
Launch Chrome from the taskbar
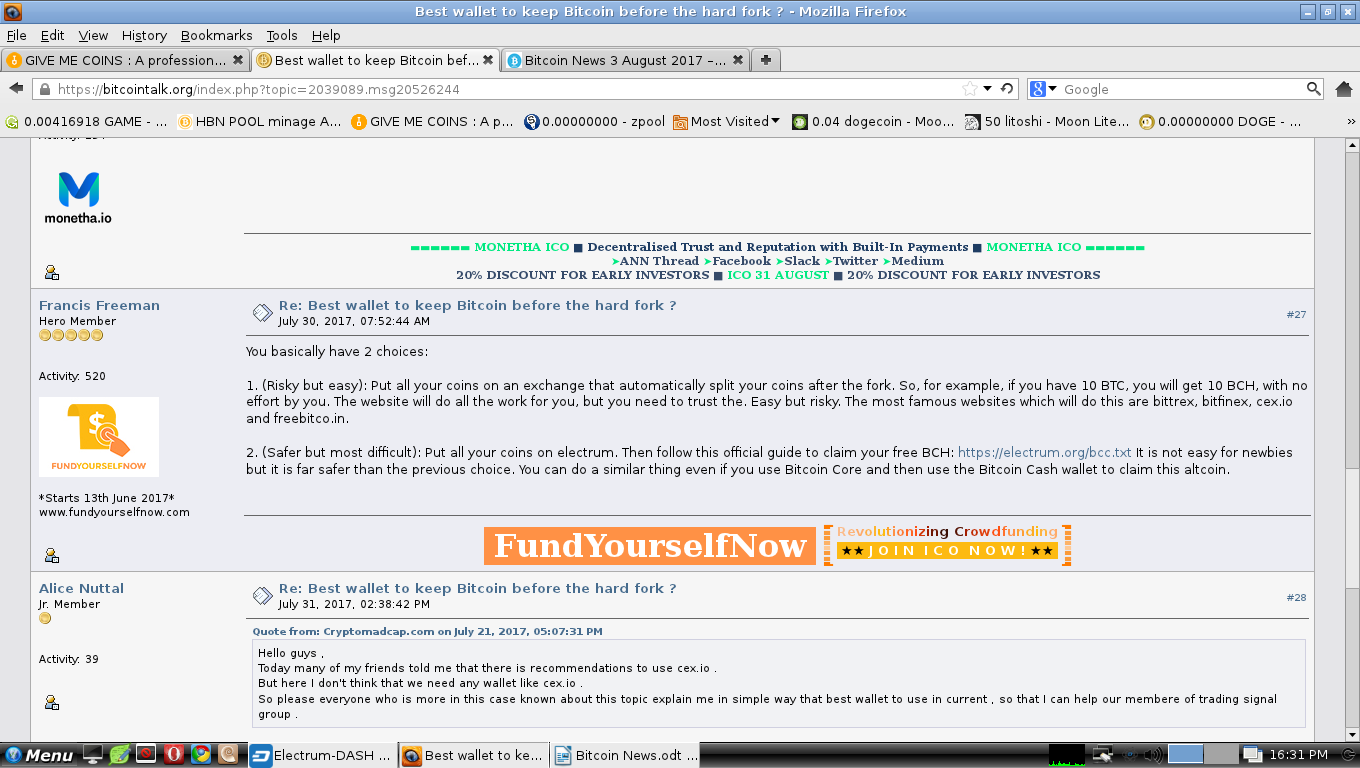(200, 755)
